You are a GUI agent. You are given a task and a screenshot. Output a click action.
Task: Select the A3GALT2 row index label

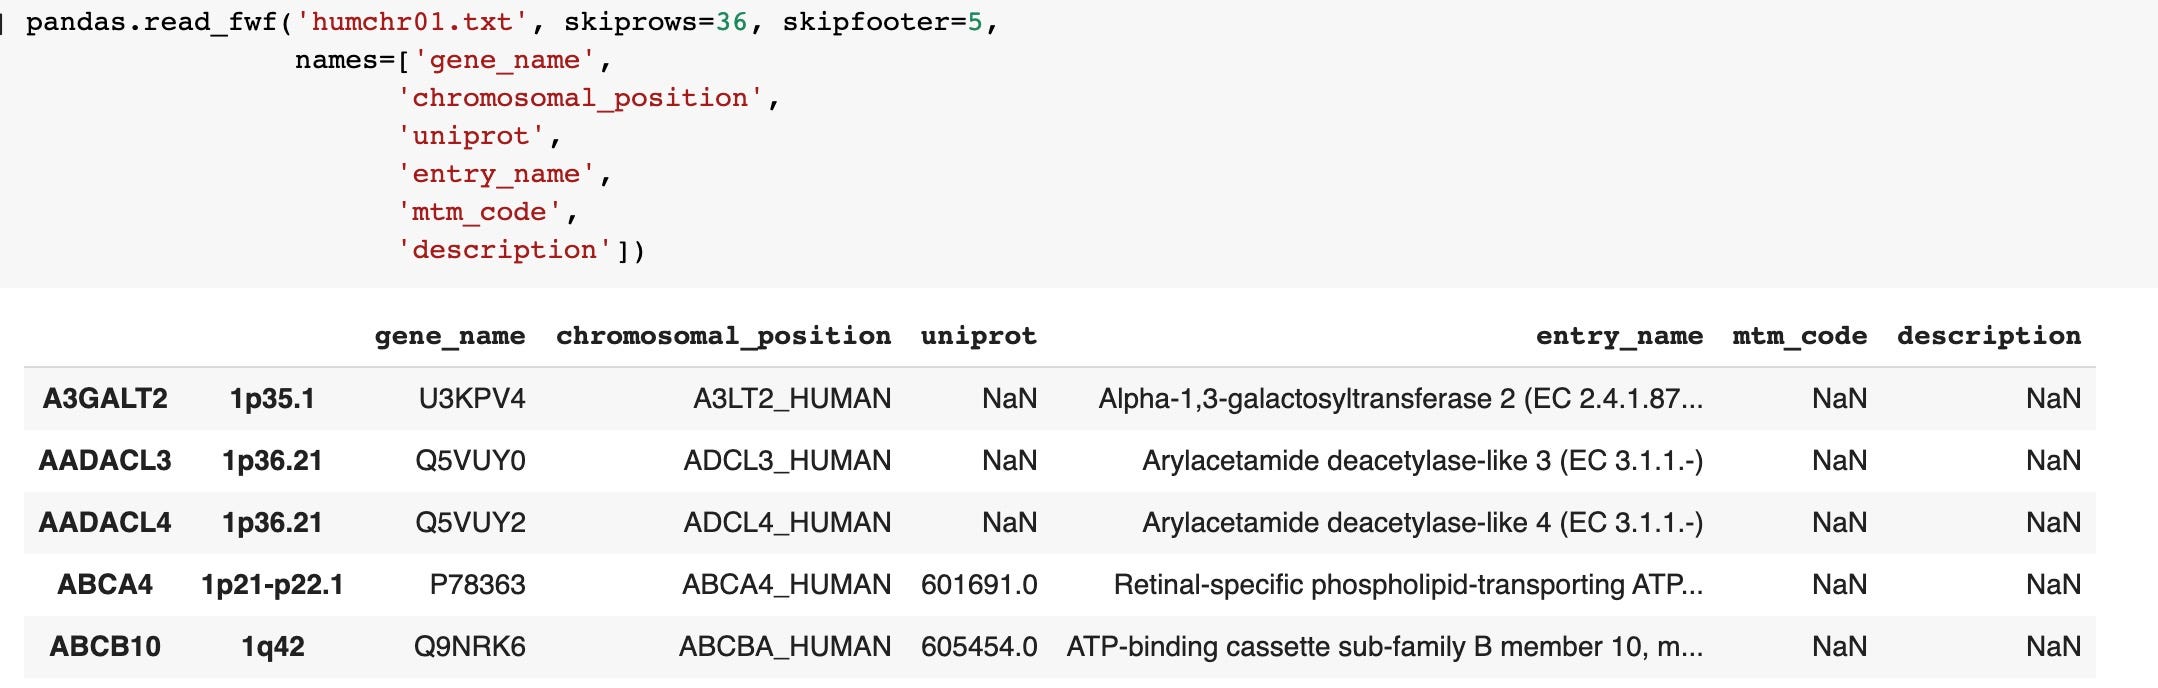pos(105,399)
